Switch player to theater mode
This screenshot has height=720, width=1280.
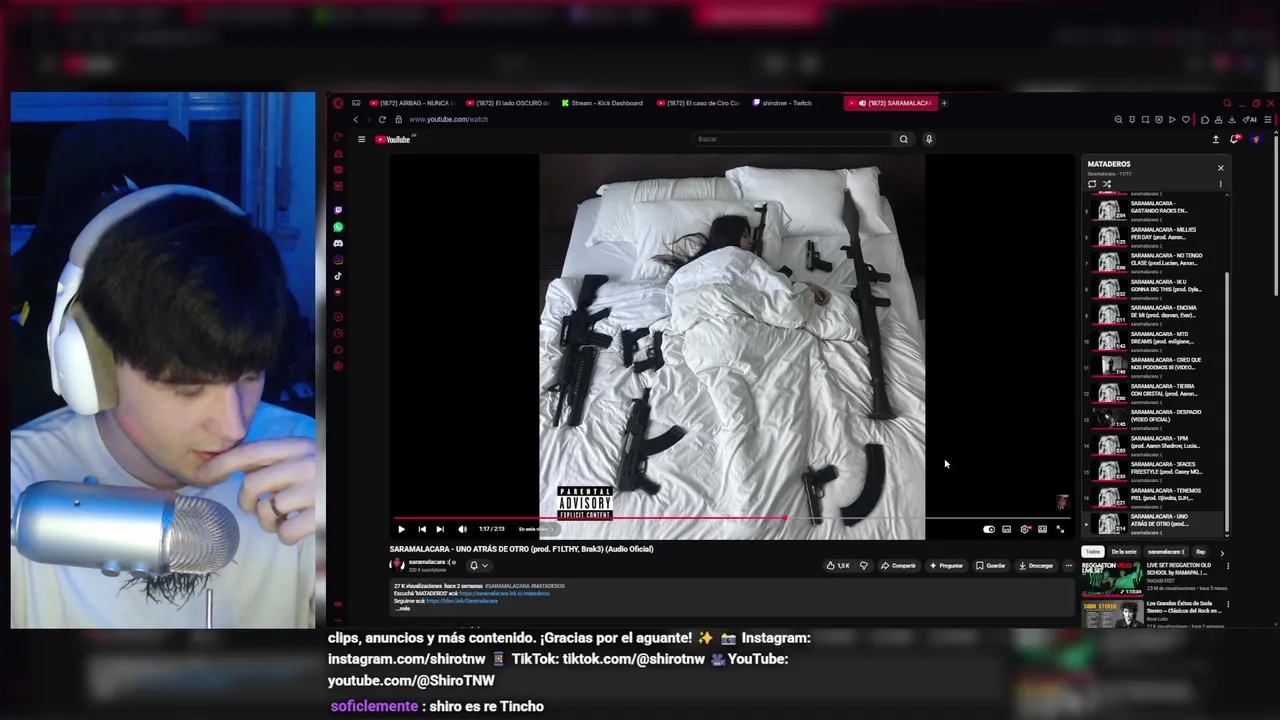click(1043, 529)
